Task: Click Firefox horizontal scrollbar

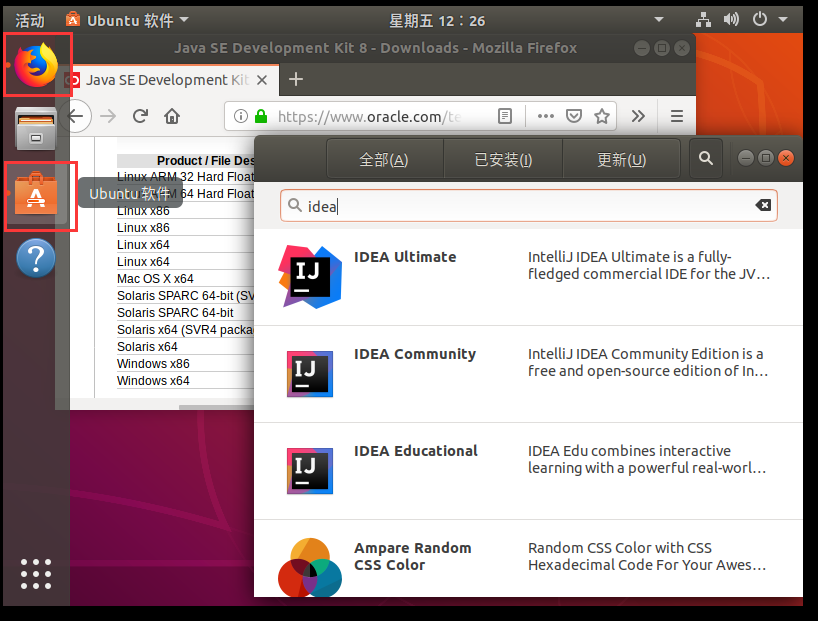Action: pos(216,407)
